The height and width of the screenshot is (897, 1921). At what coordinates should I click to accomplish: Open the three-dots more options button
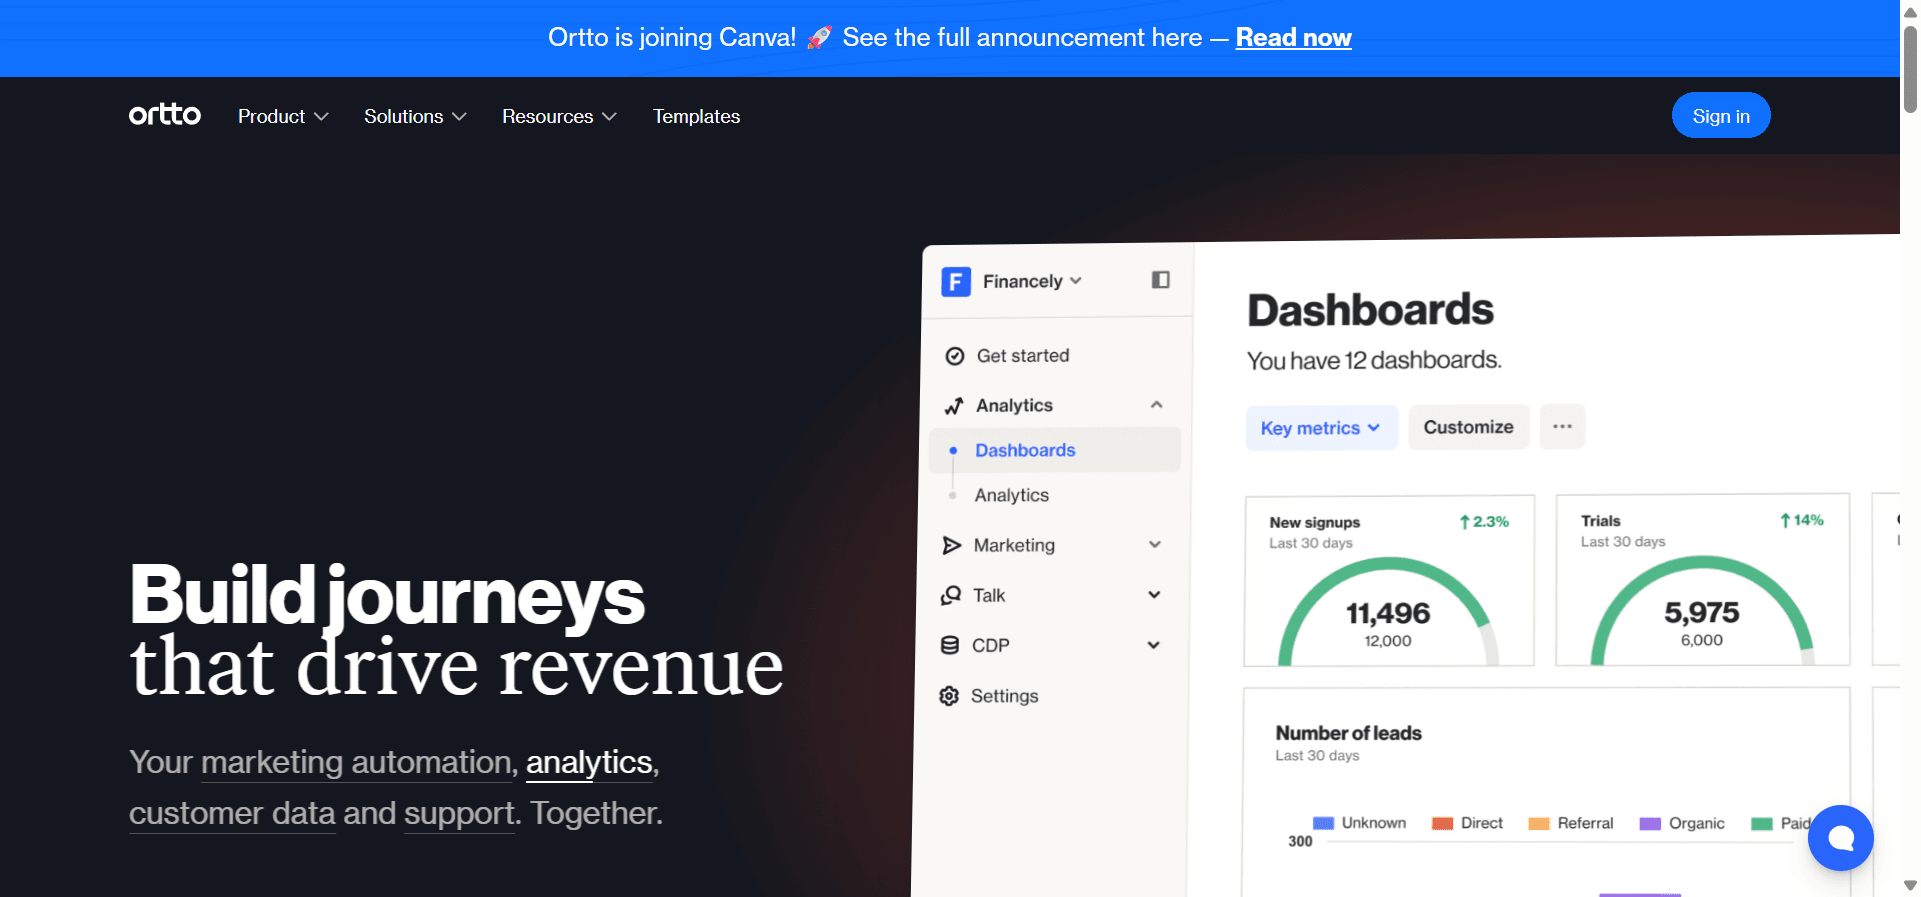coord(1562,427)
